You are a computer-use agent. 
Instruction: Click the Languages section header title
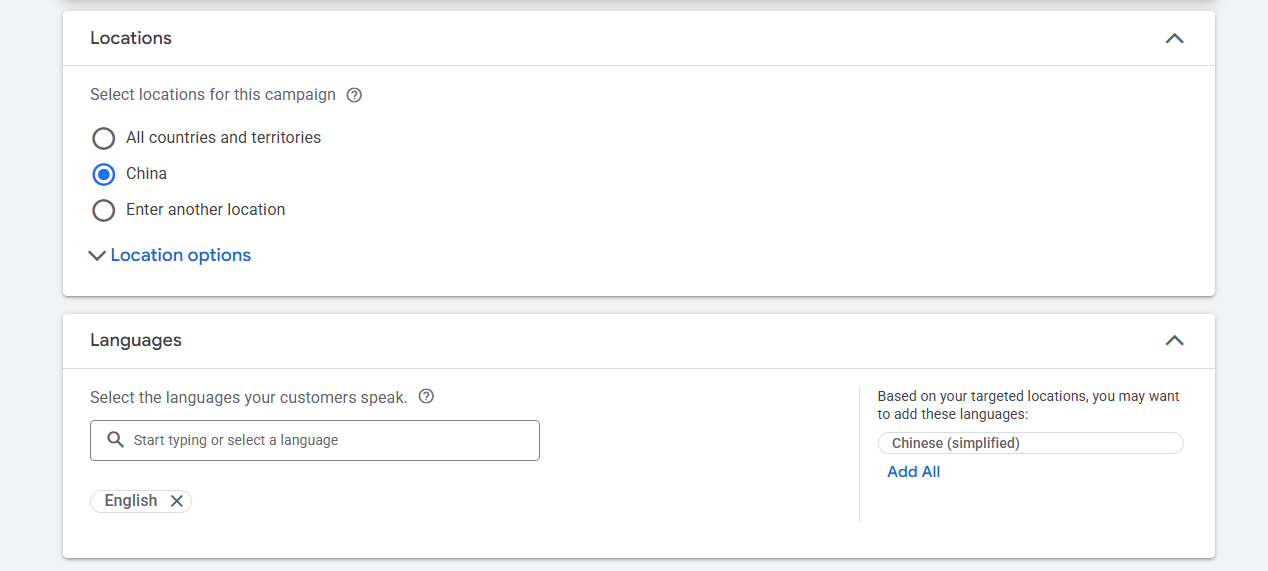coord(136,340)
